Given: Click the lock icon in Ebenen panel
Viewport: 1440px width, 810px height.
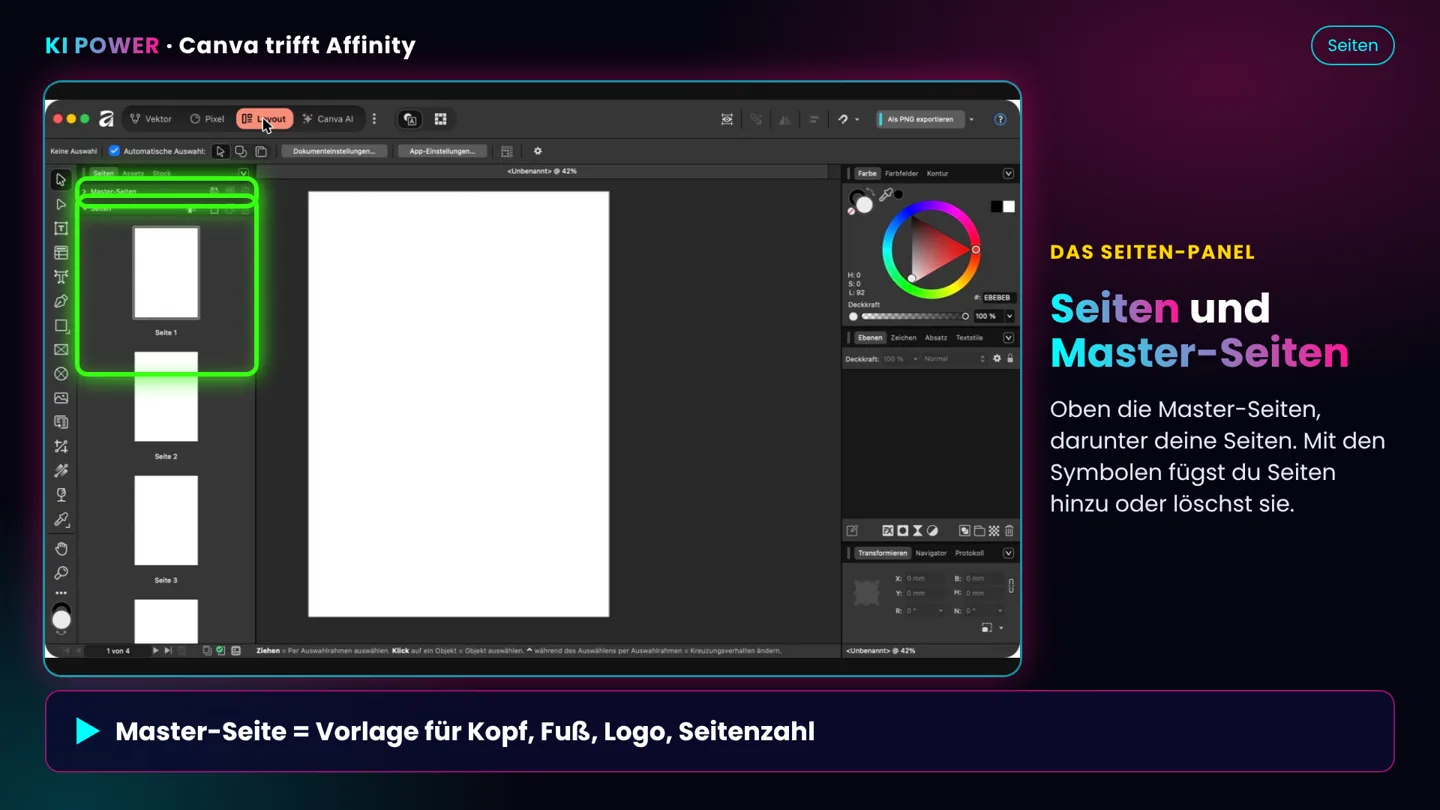Looking at the screenshot, I should tap(1010, 358).
